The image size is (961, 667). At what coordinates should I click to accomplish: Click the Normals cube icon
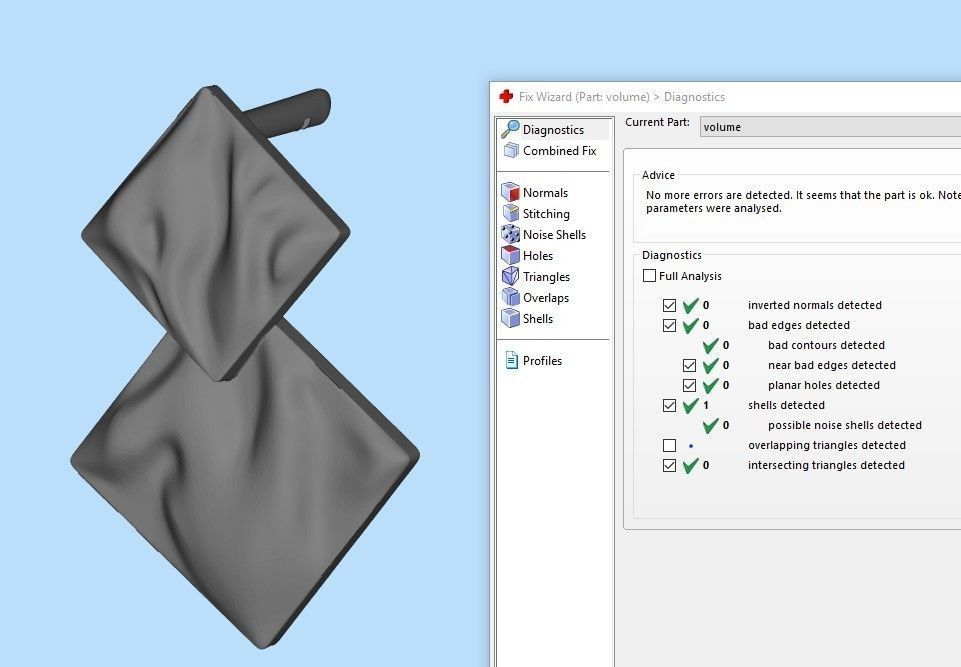coord(511,192)
